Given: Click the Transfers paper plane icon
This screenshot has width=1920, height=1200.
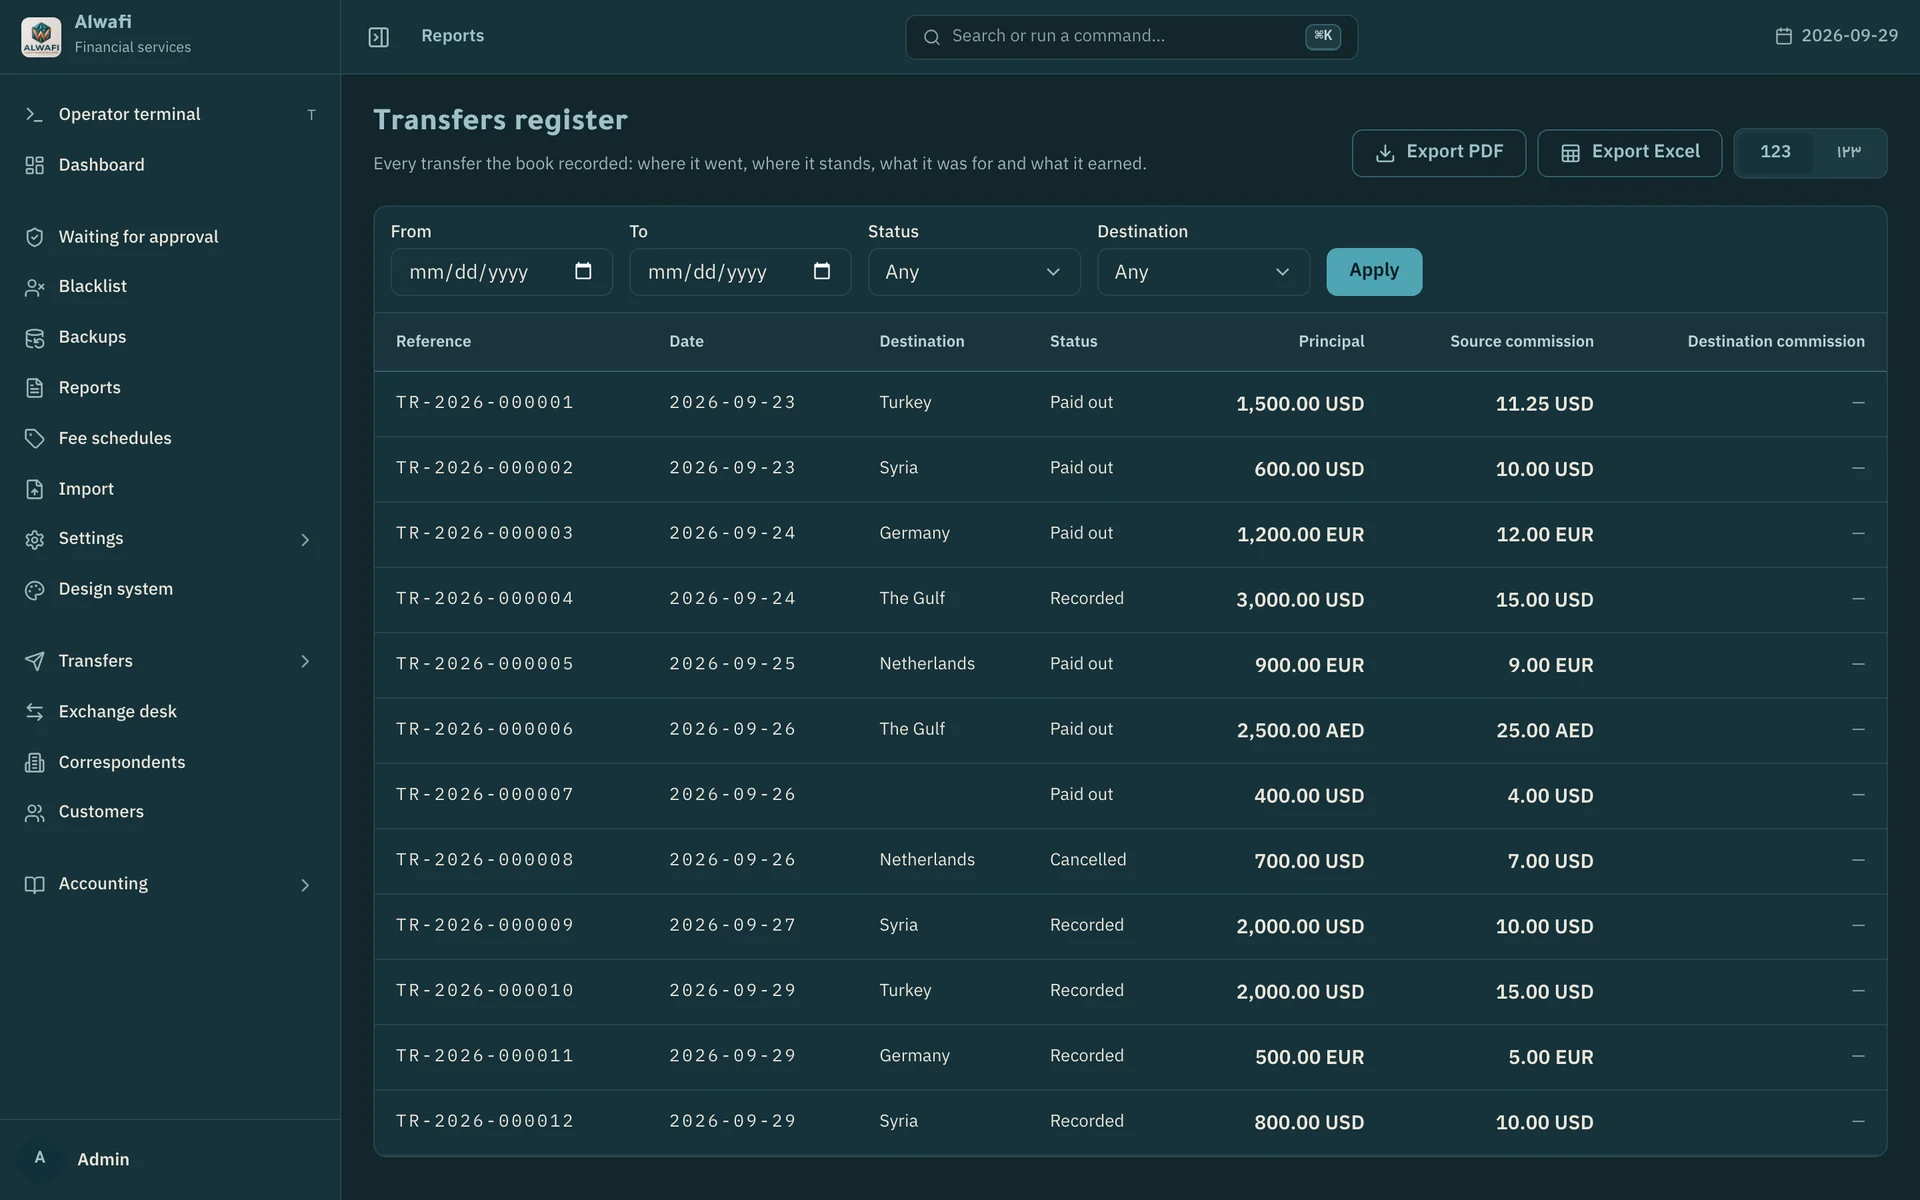Looking at the screenshot, I should coord(34,661).
